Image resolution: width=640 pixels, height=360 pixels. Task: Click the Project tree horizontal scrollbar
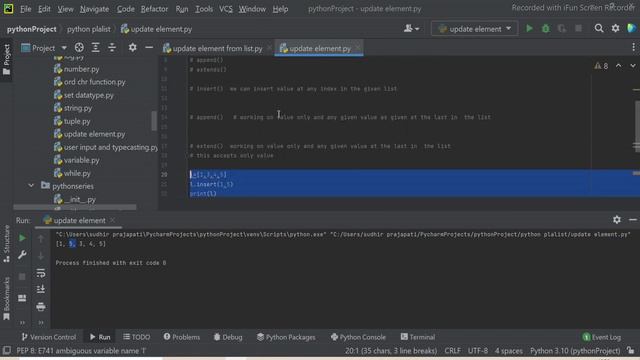(75, 207)
